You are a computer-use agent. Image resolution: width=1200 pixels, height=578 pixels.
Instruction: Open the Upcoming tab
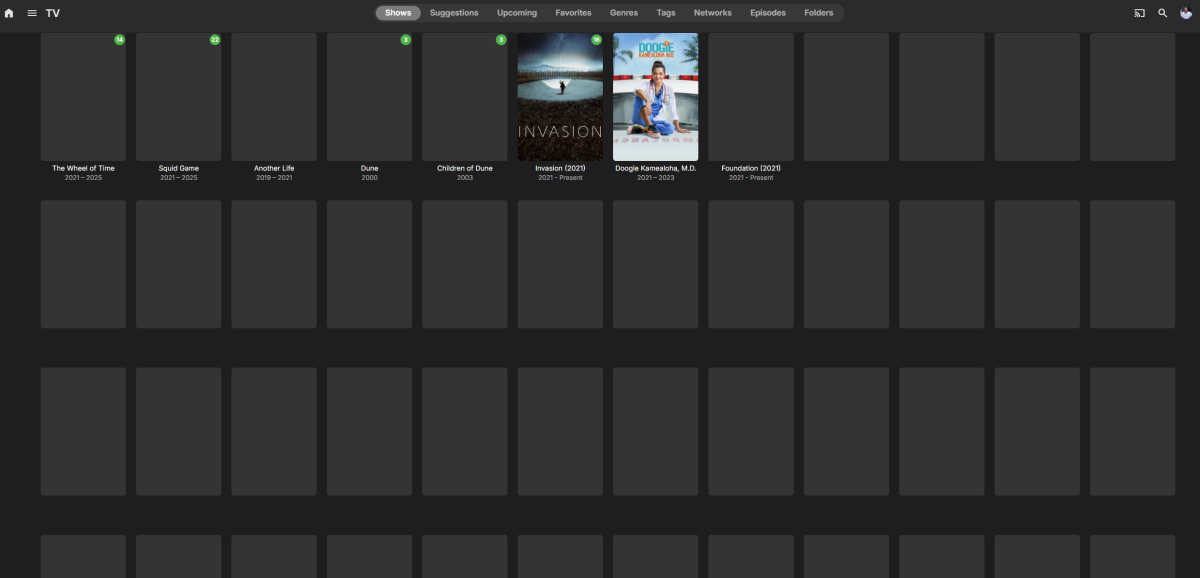pyautogui.click(x=517, y=13)
